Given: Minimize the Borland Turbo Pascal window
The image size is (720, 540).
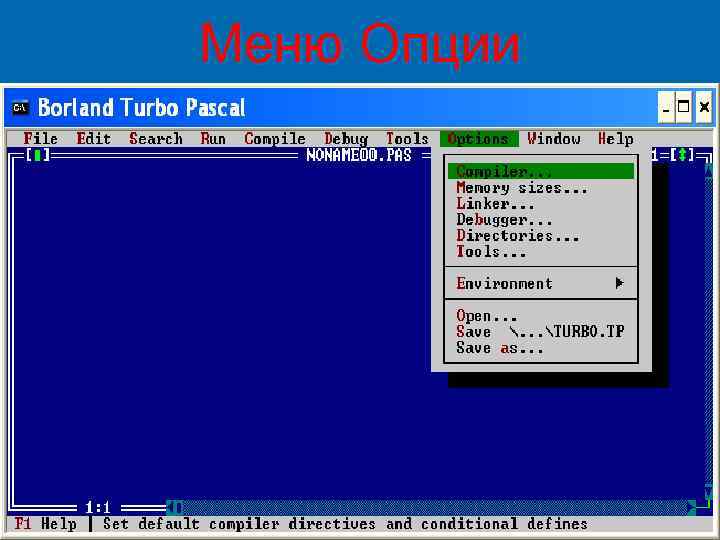Looking at the screenshot, I should coord(666,107).
